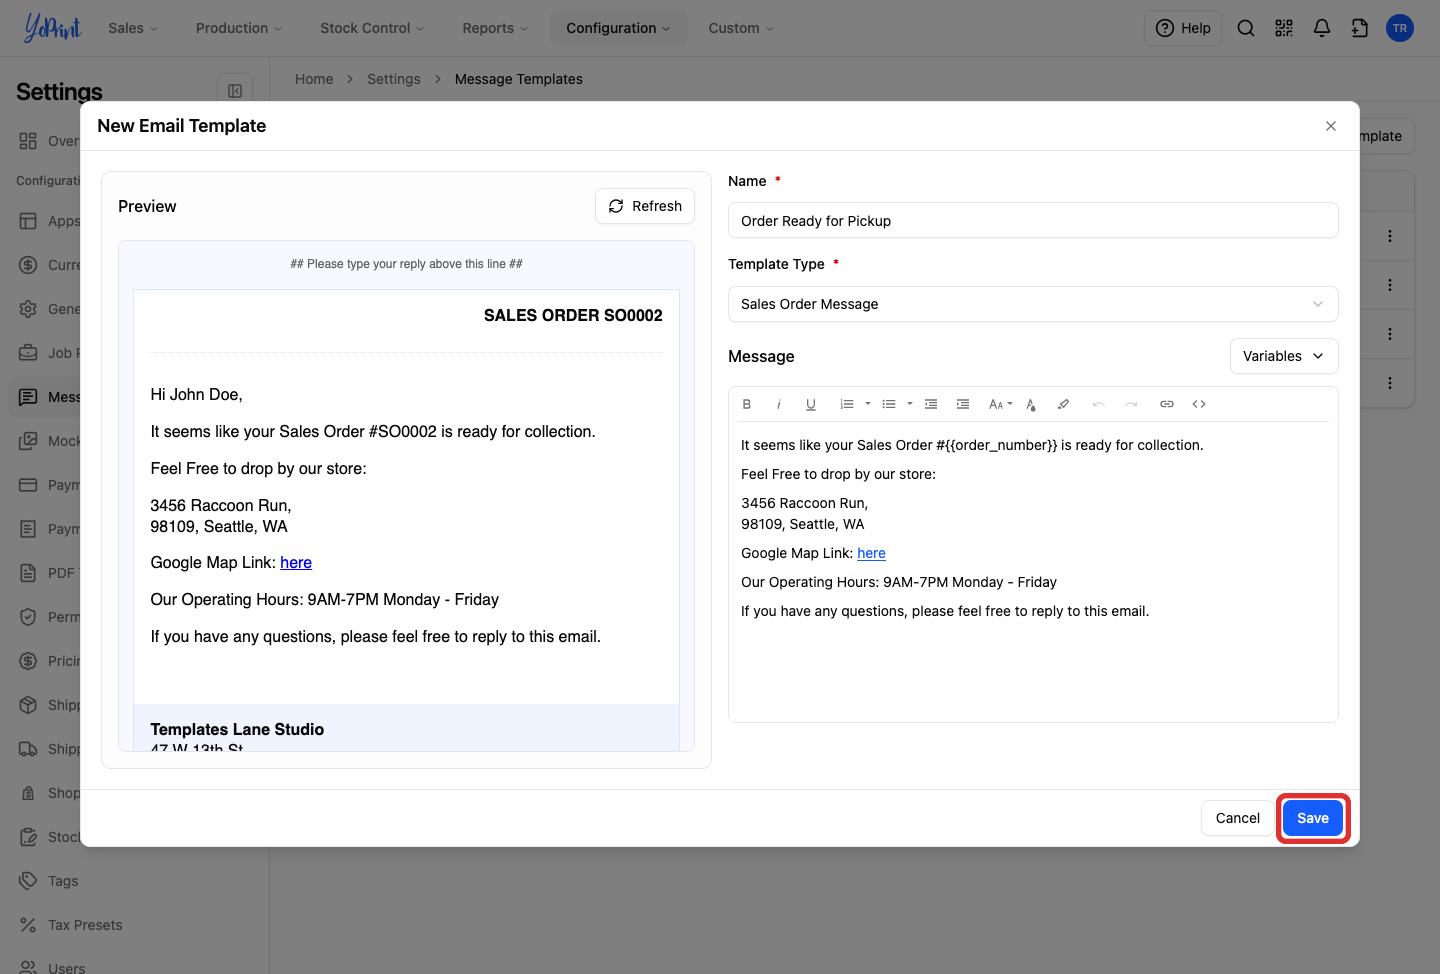Image resolution: width=1440 pixels, height=974 pixels.
Task: Open the Production menu
Action: point(239,28)
